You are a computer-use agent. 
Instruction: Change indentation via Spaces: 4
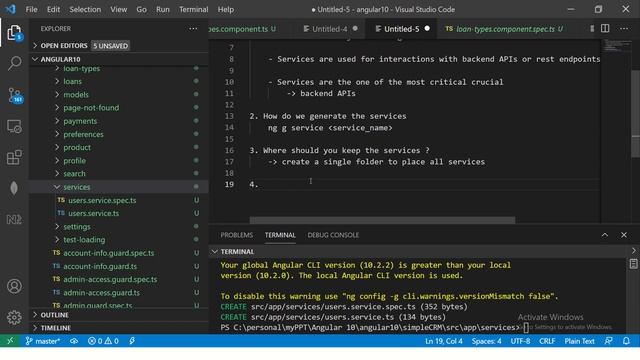click(487, 341)
